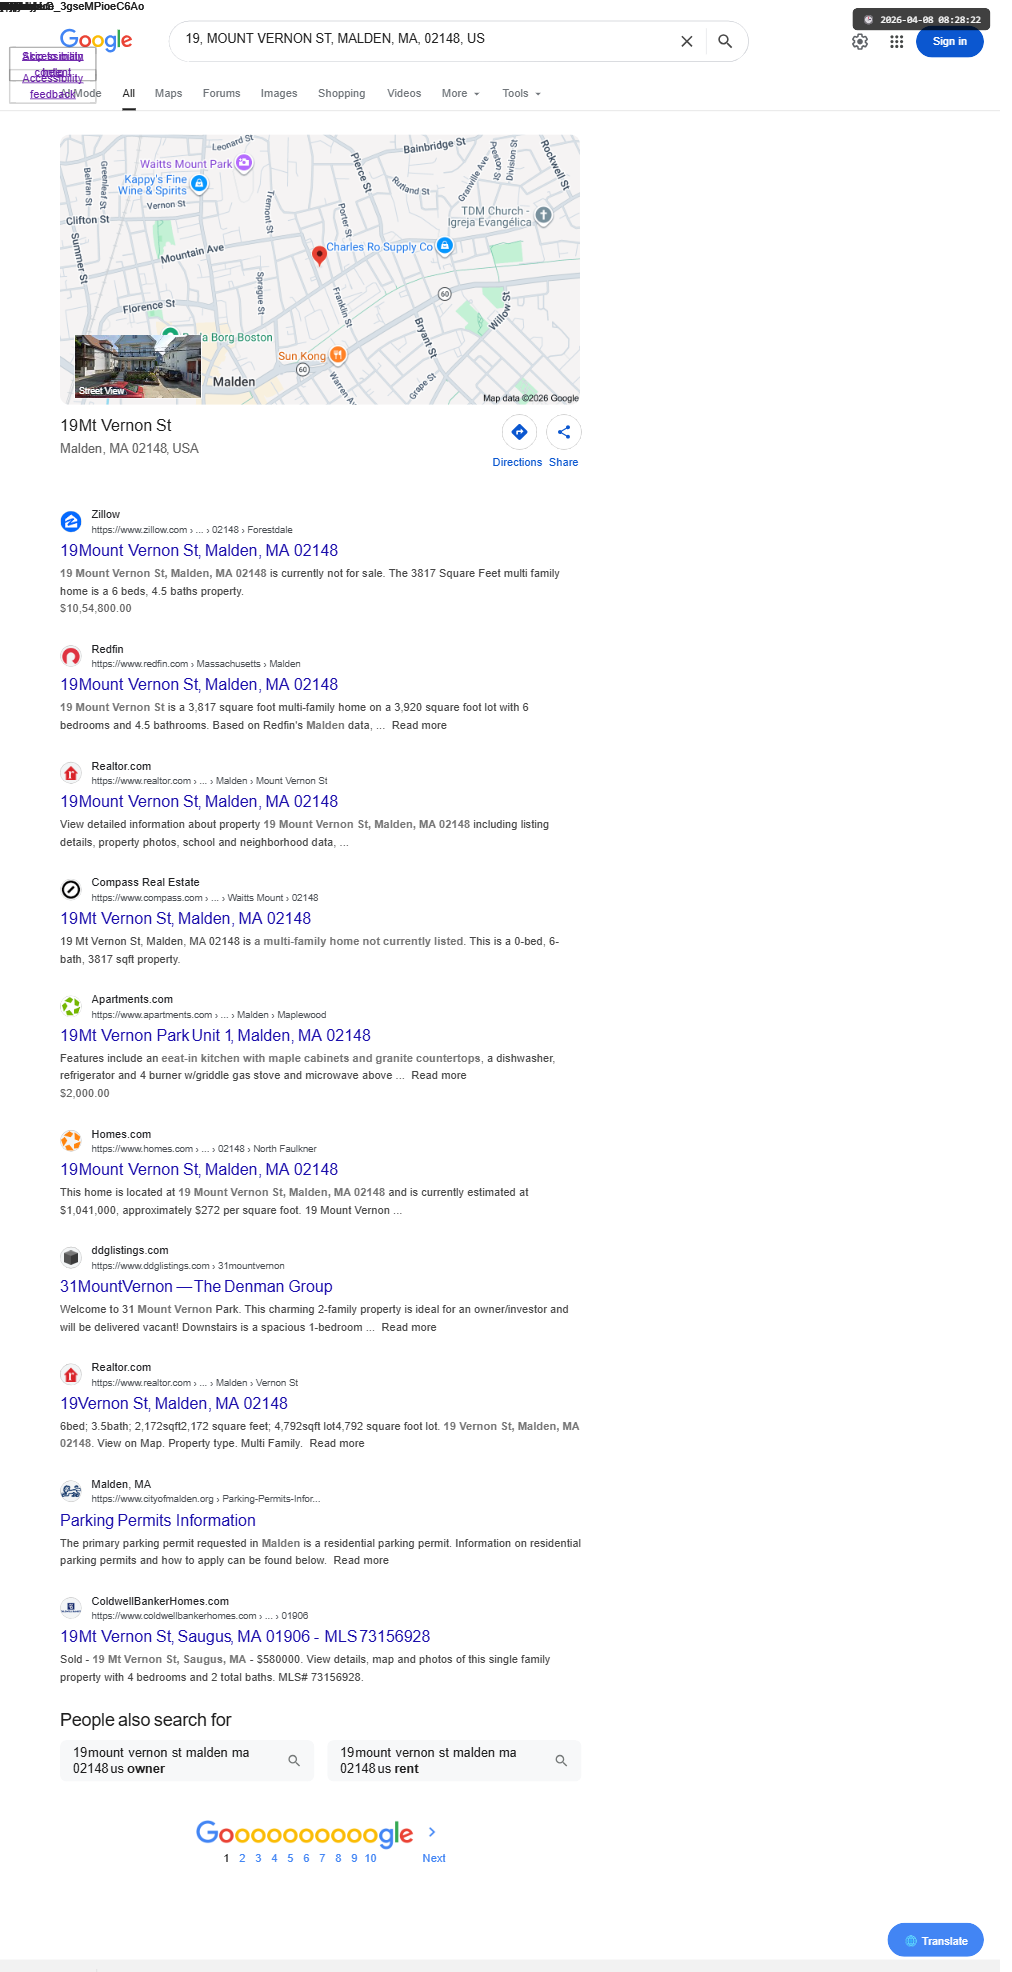Go to next page chevron arrow
Viewport: 1012px width, 1972px height.
tap(432, 1832)
